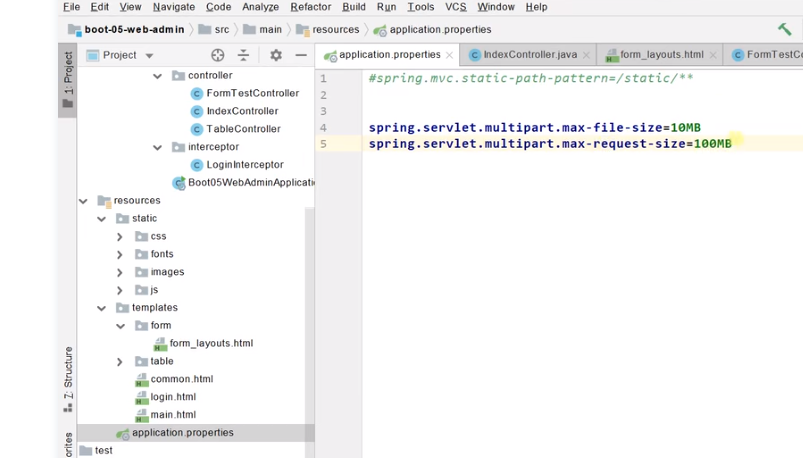
Task: Open the Window menu
Action: coord(496,7)
